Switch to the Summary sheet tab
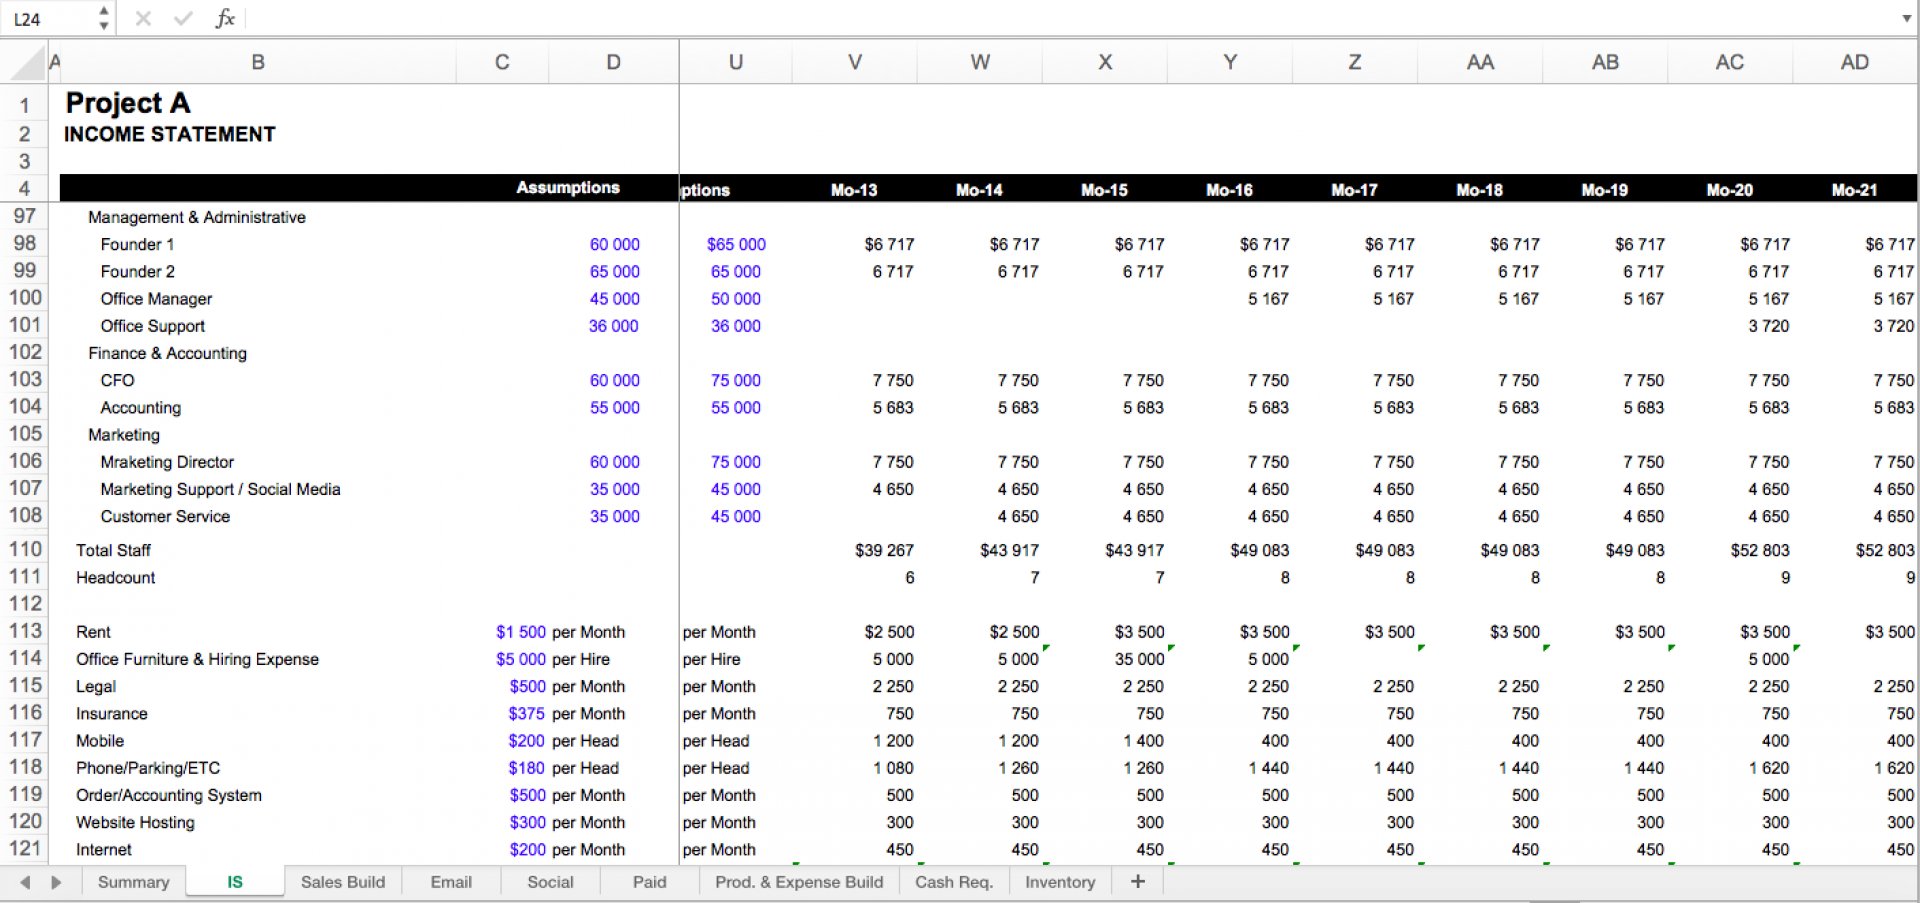 133,882
